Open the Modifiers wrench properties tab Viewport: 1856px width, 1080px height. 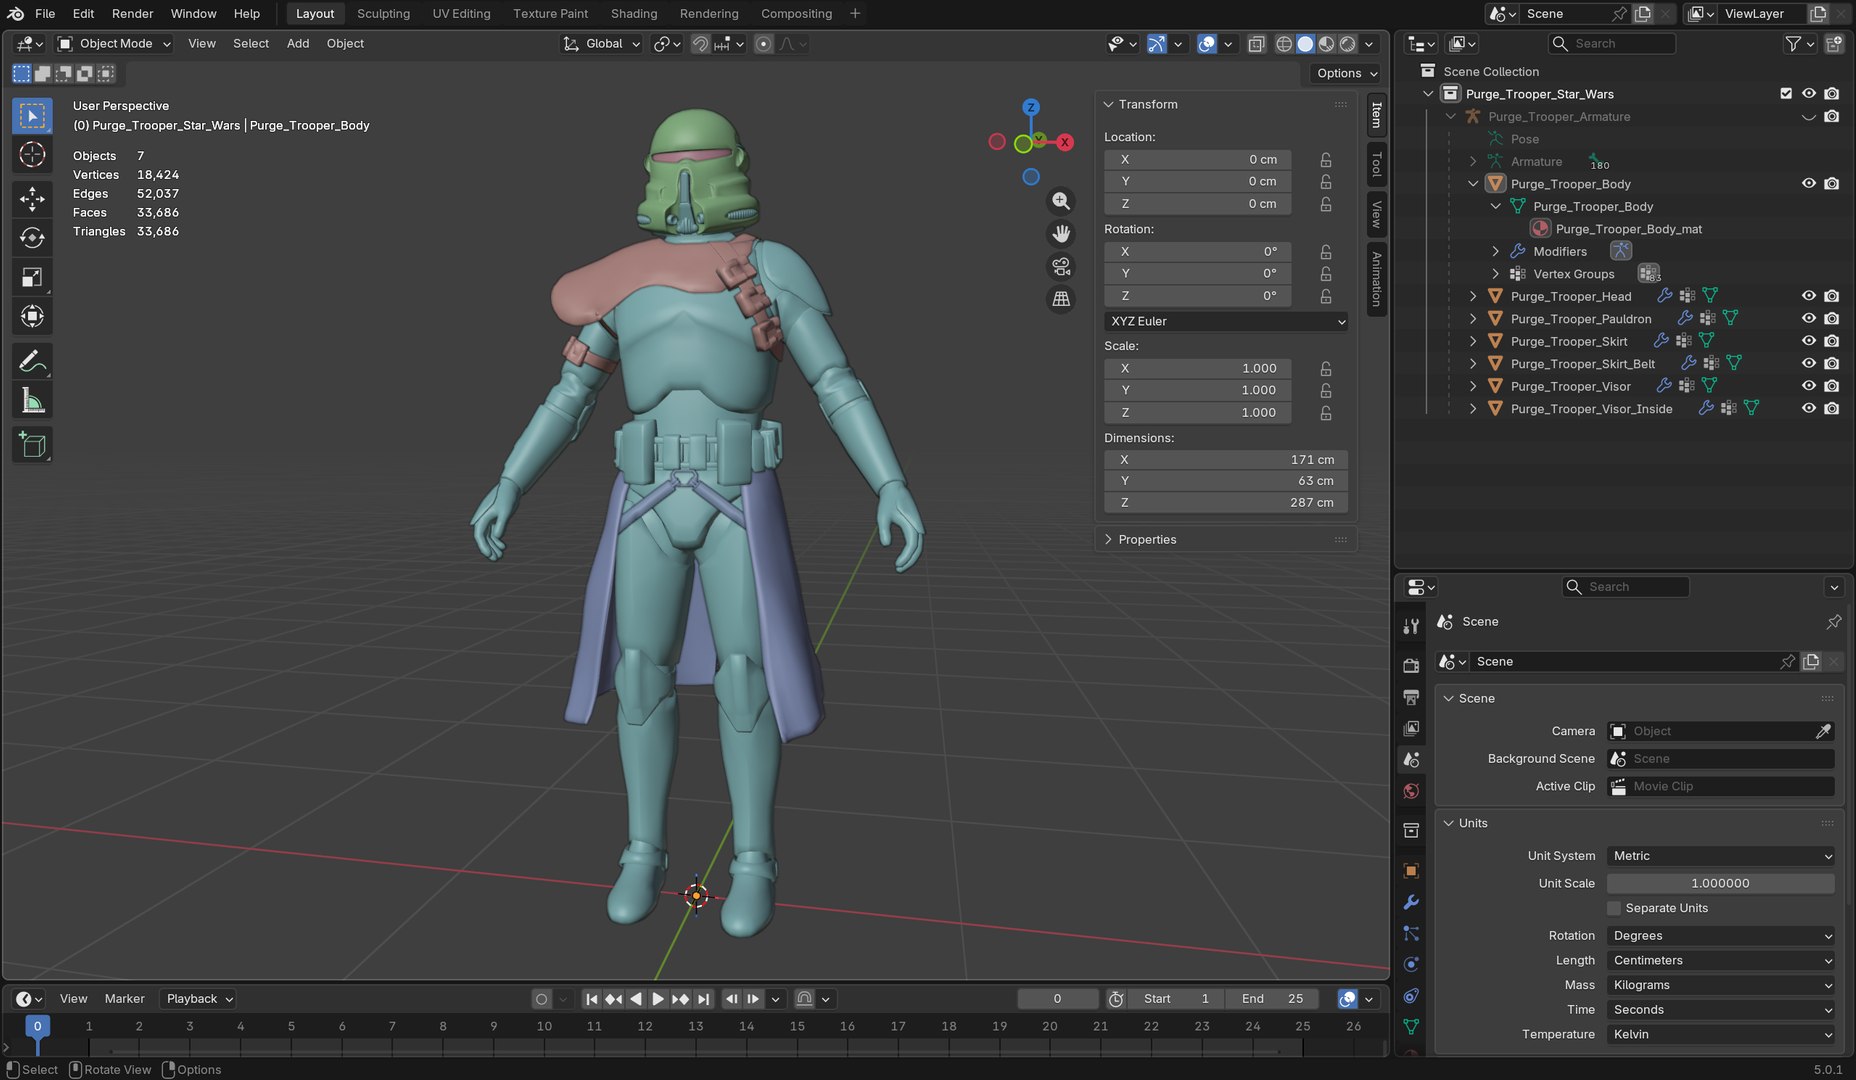click(1411, 902)
